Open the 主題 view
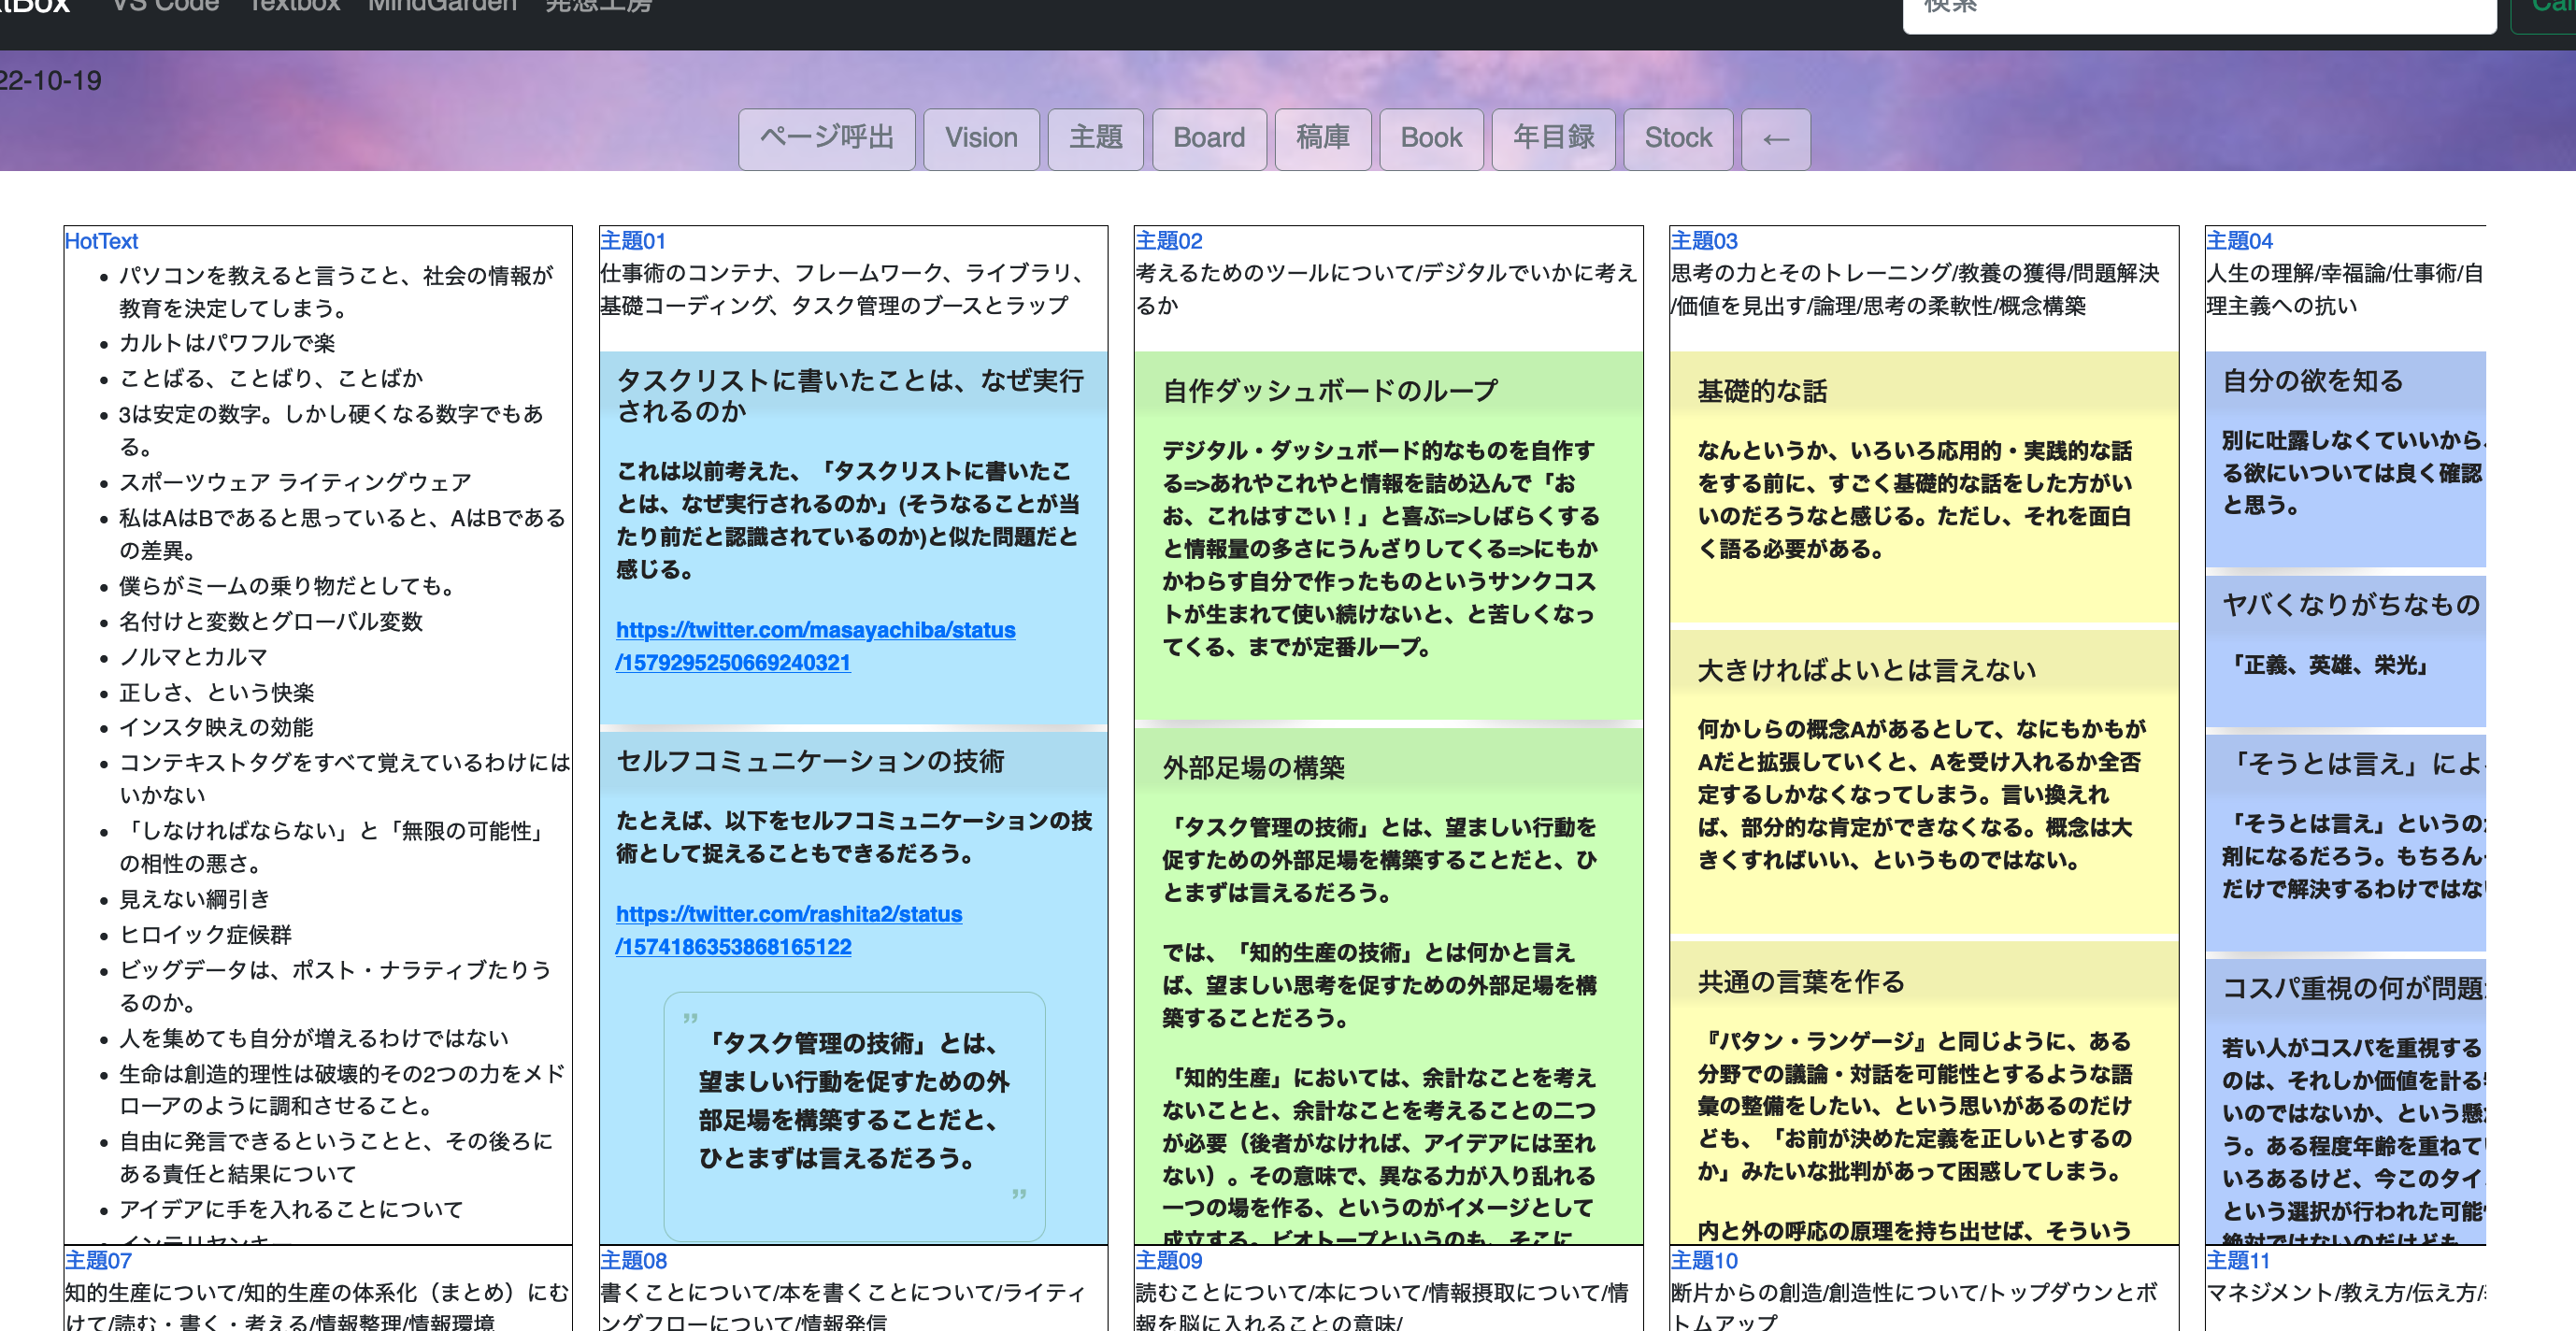Viewport: 2576px width, 1331px height. (1096, 139)
